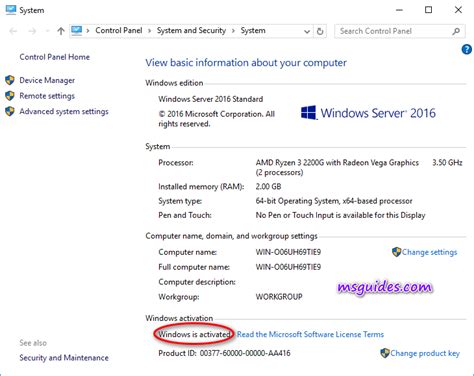Click shield icon beside Advanced system settings

pos(10,111)
